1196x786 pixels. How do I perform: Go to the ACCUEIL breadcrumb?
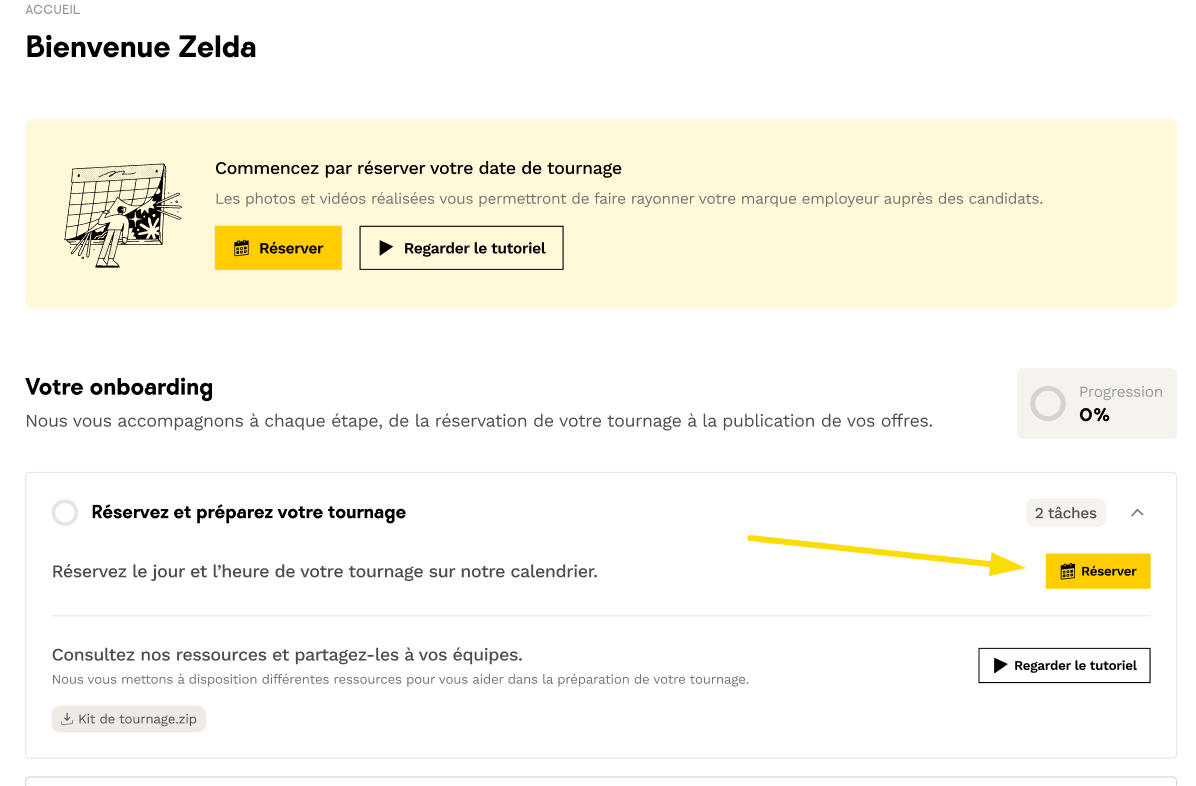pos(52,10)
